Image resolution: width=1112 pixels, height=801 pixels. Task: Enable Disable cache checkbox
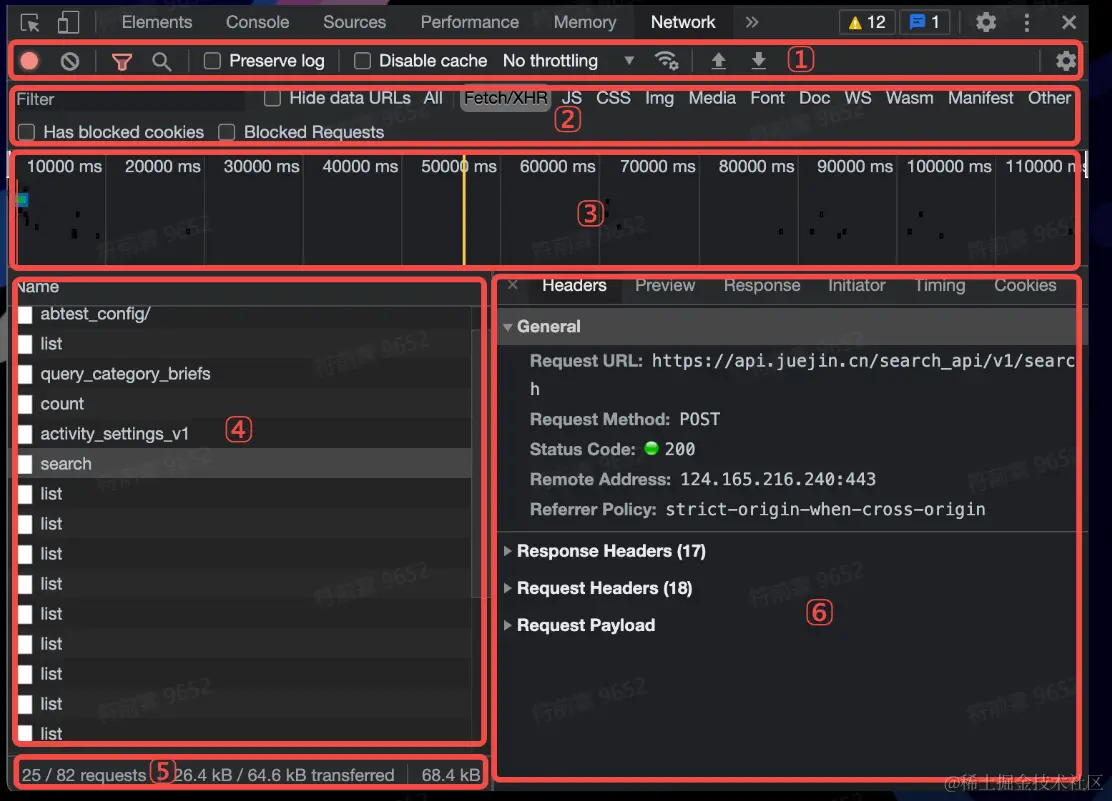tap(362, 61)
